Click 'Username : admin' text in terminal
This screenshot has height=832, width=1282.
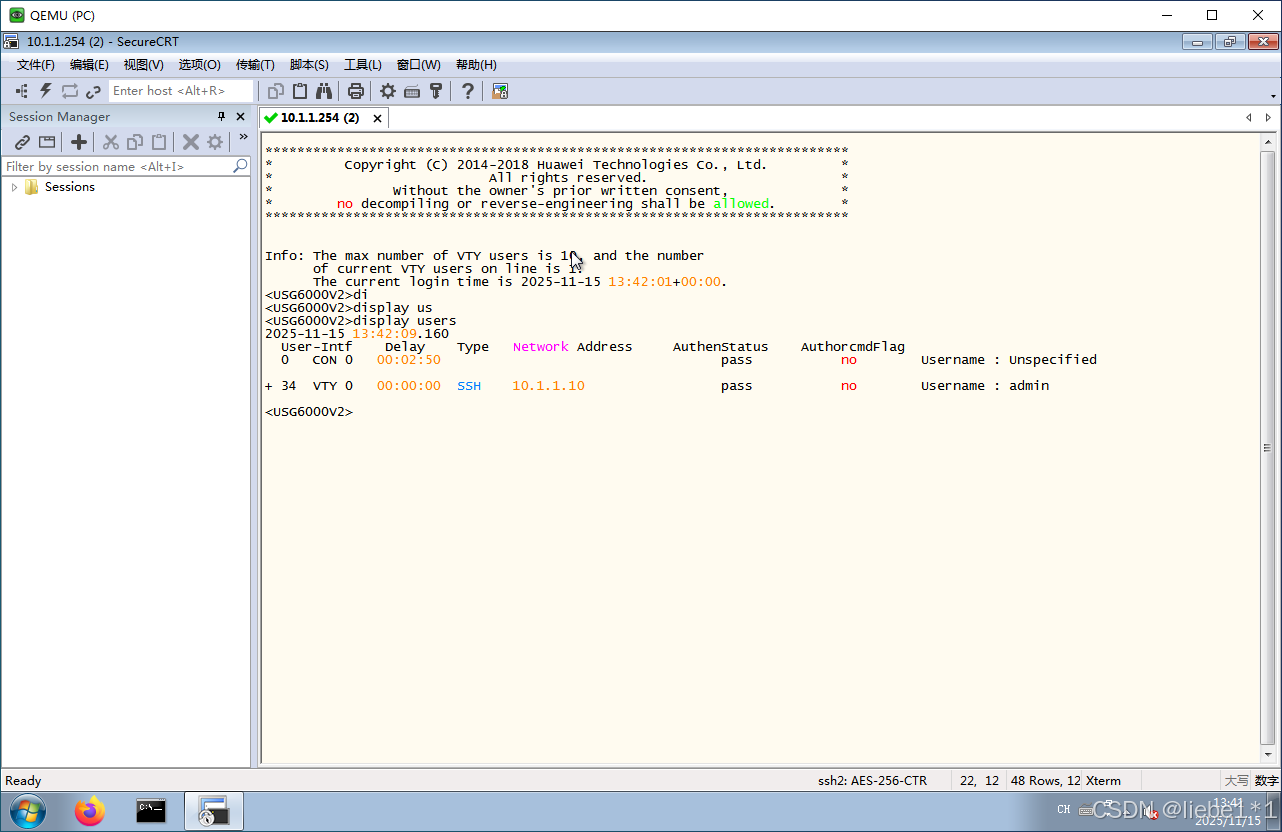pos(985,386)
